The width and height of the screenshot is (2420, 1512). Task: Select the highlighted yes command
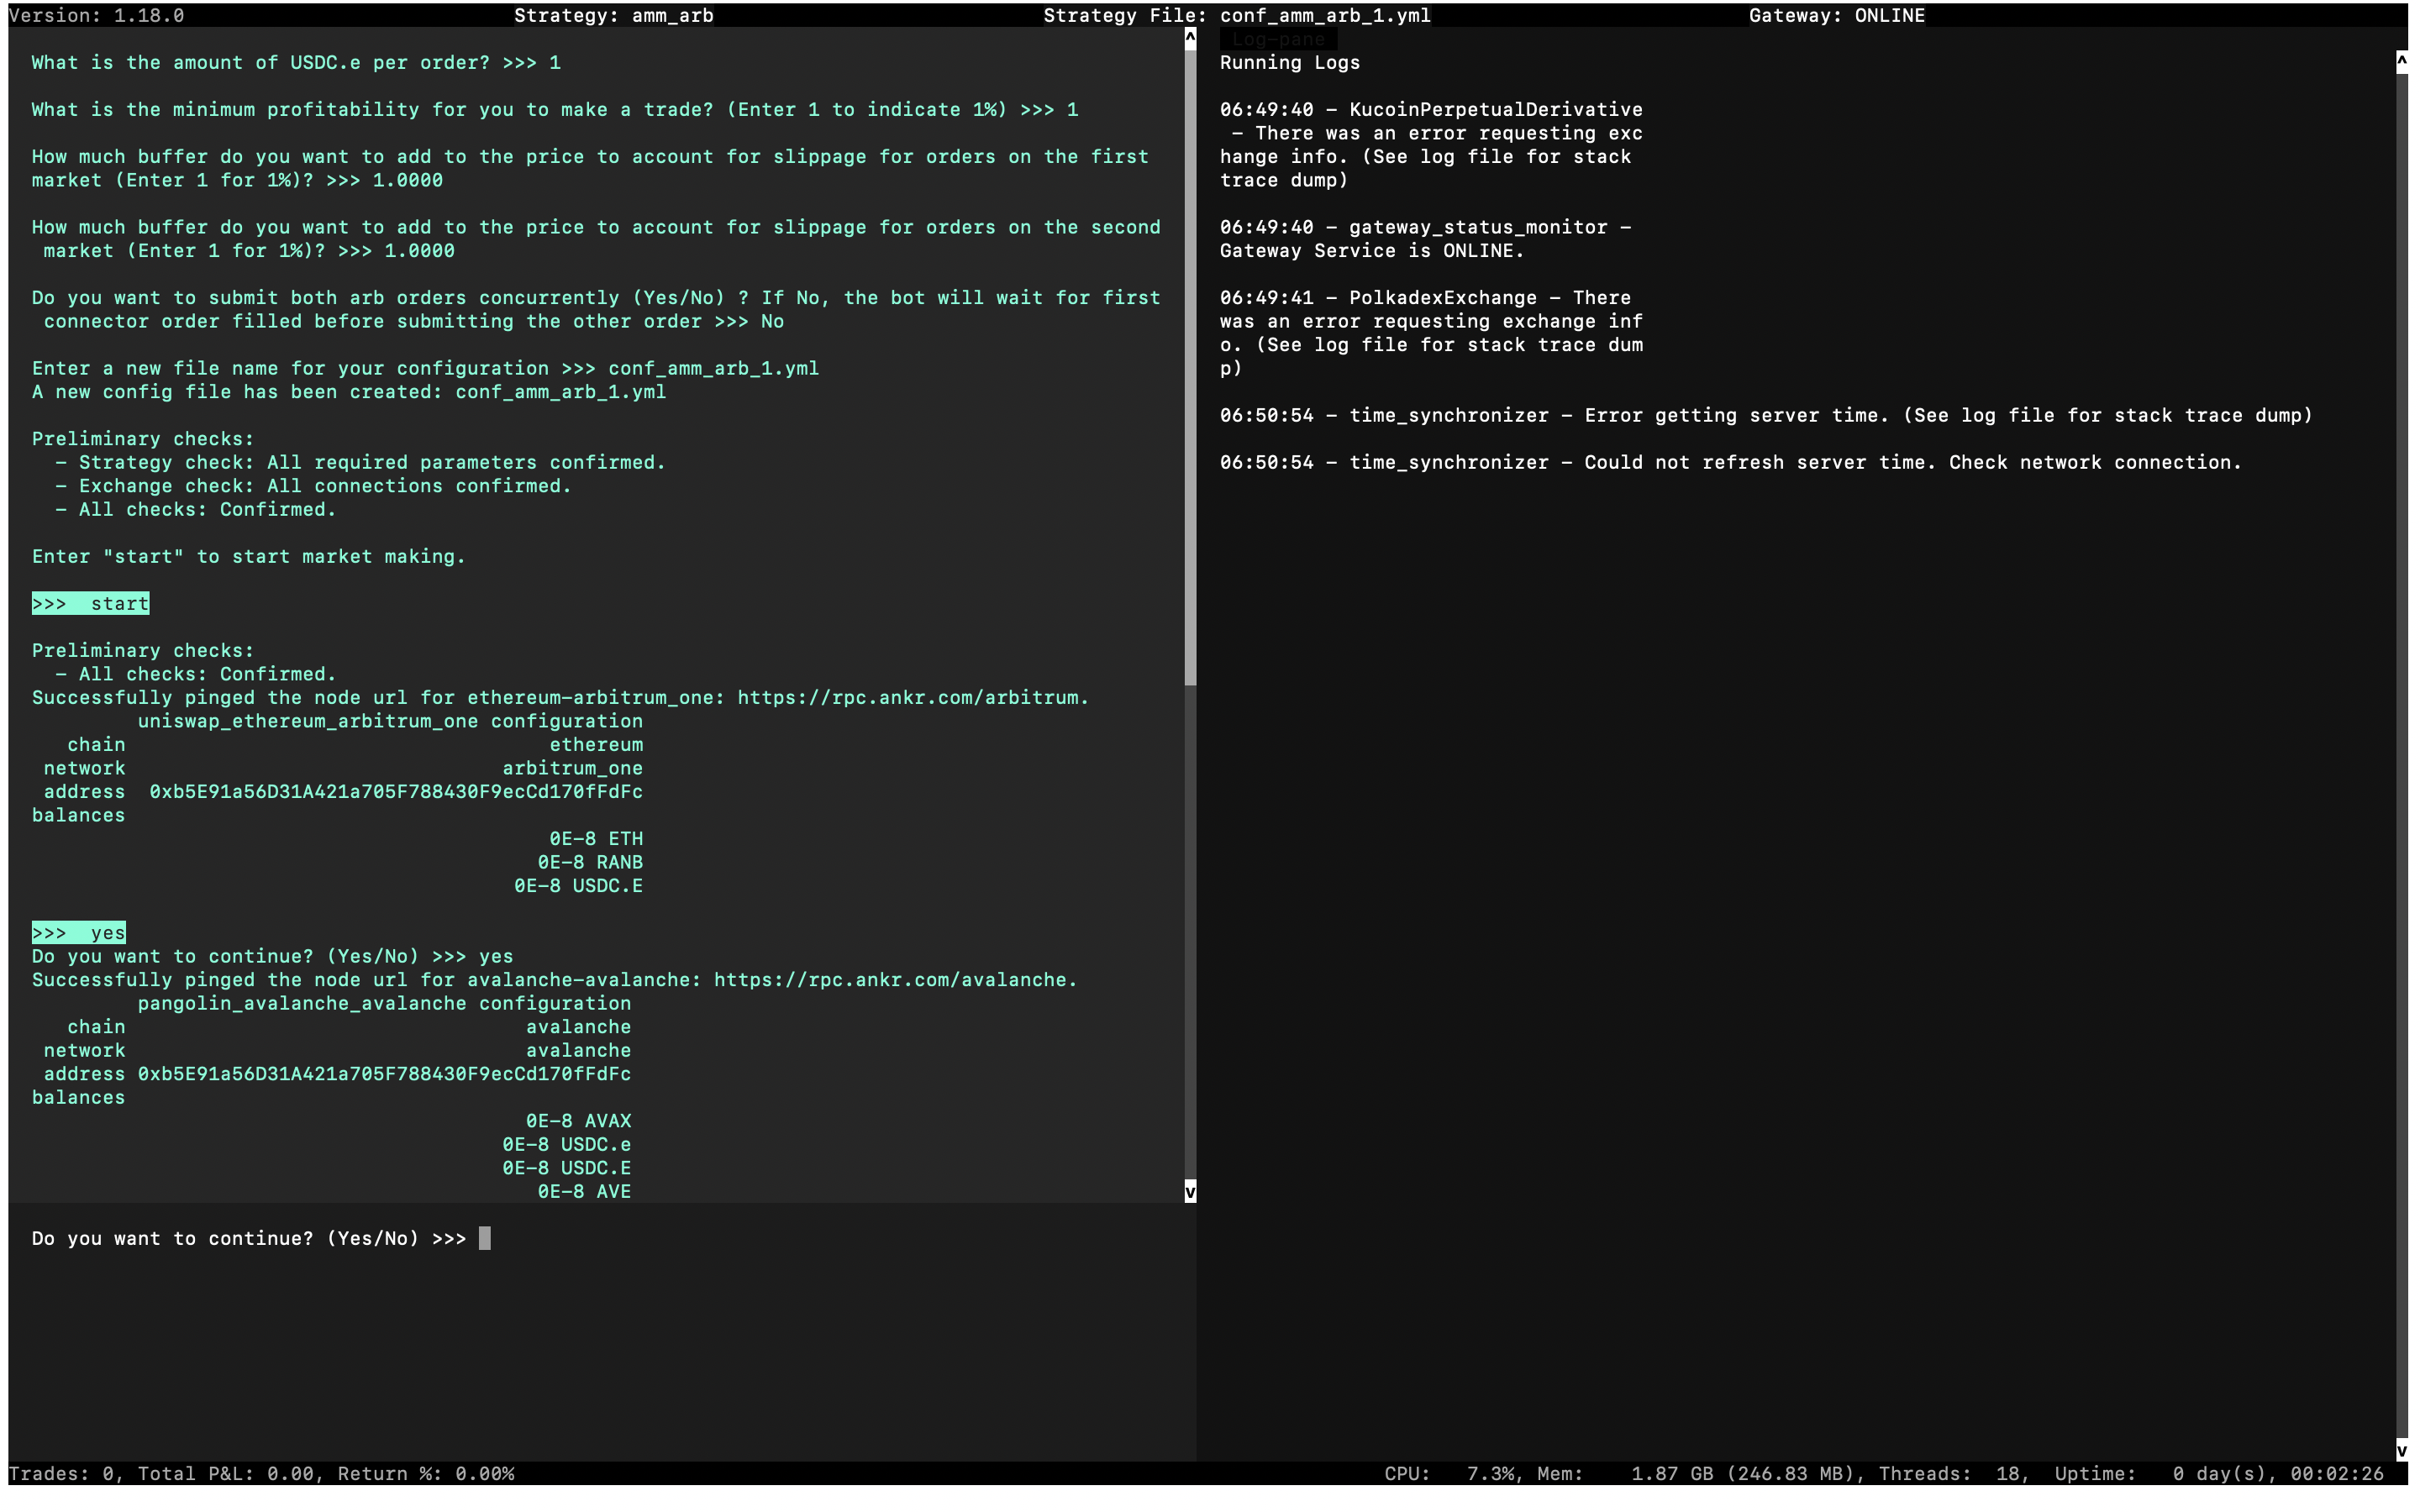(78, 932)
